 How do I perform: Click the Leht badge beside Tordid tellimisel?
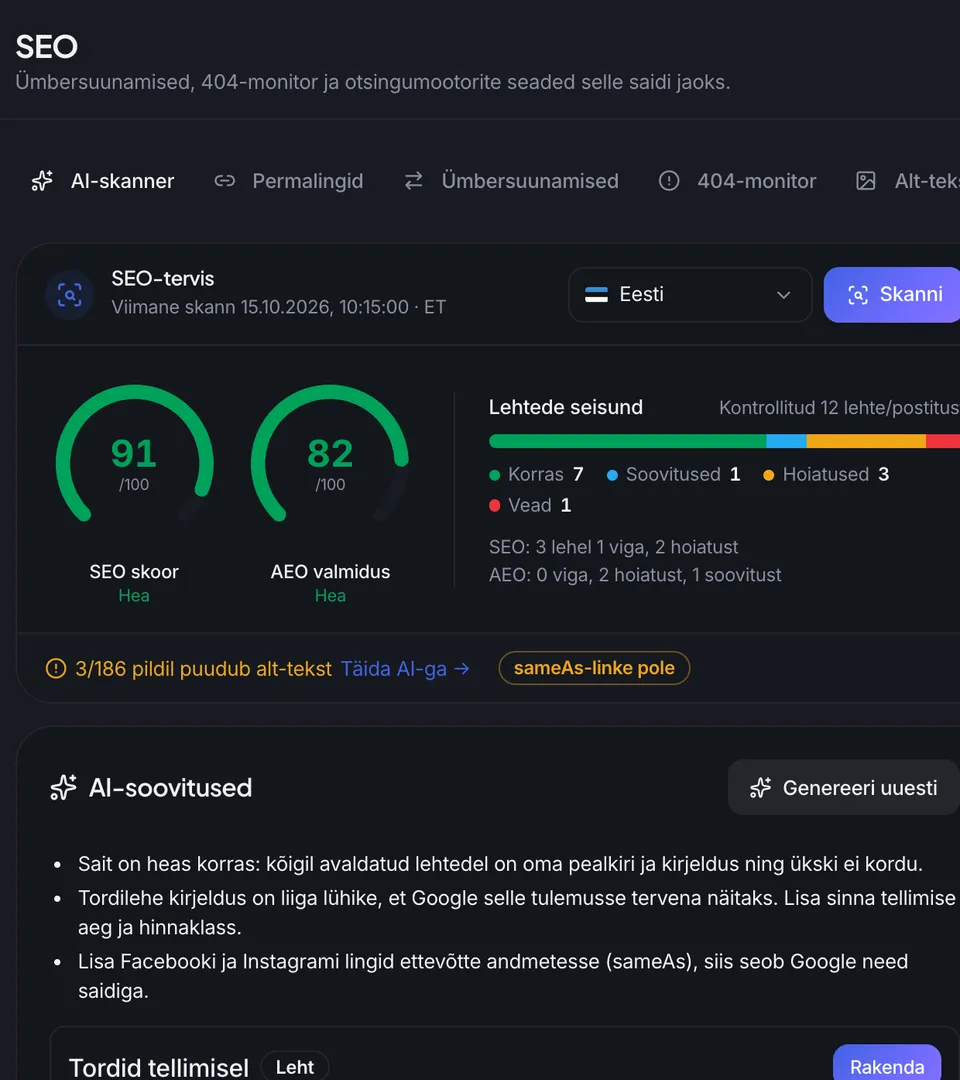click(x=295, y=1067)
